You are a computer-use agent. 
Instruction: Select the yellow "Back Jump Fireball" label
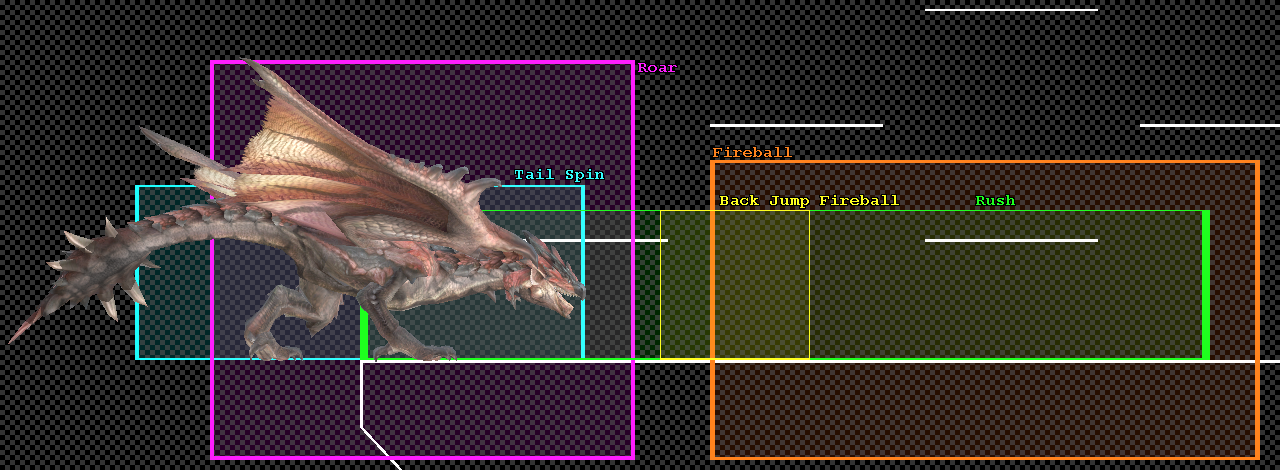point(808,201)
